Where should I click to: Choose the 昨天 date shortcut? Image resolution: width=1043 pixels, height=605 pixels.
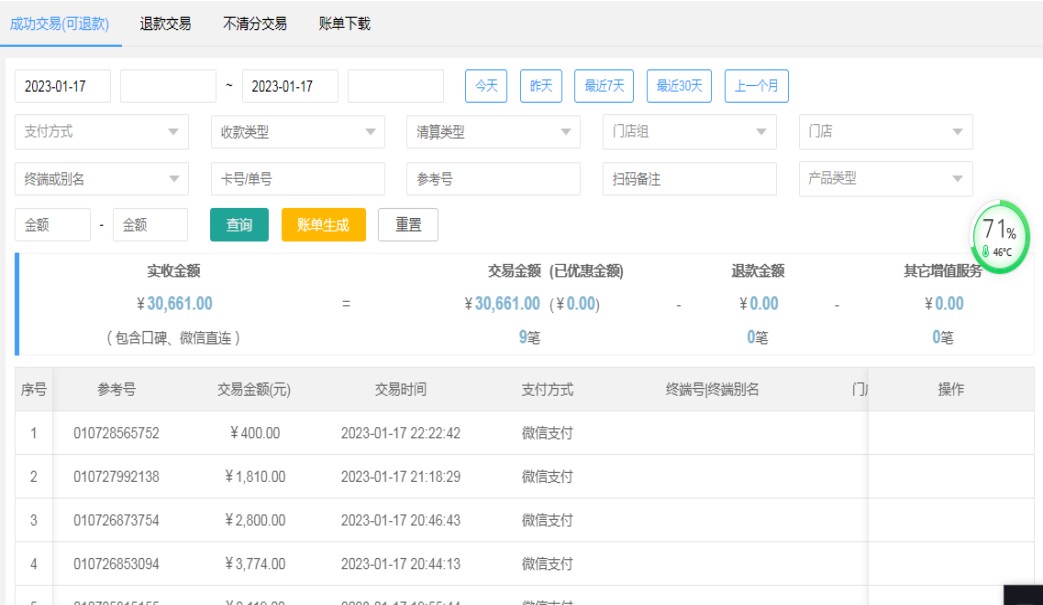(x=541, y=86)
